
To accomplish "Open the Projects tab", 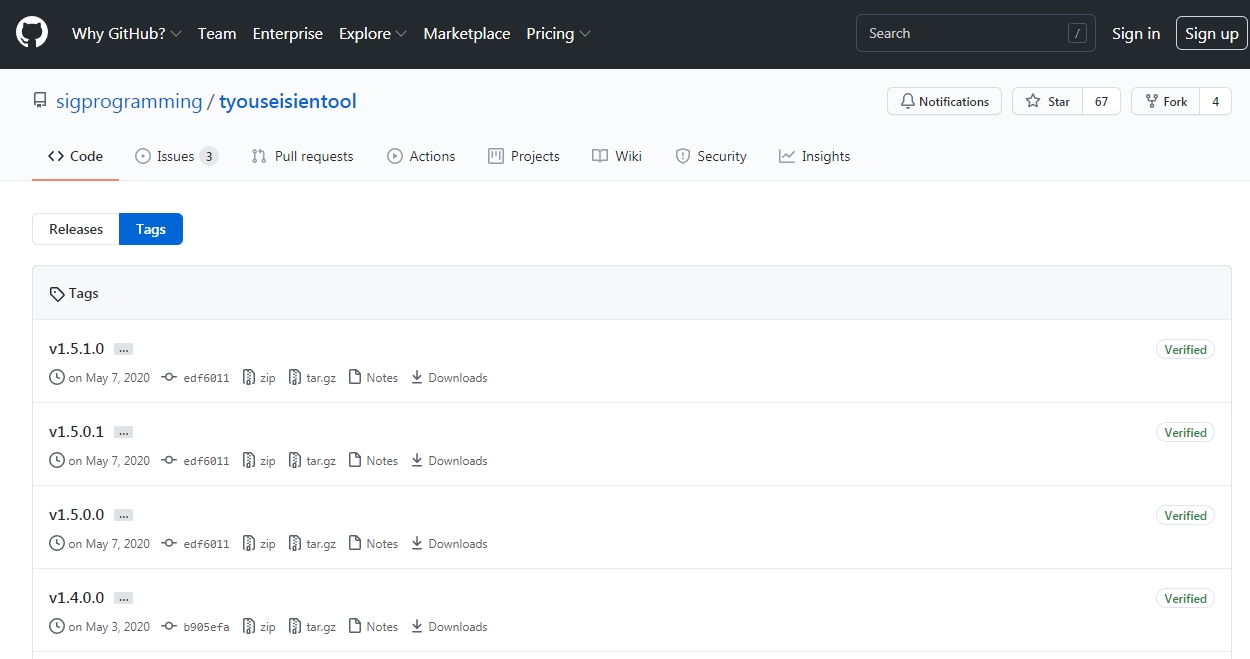I will (524, 156).
